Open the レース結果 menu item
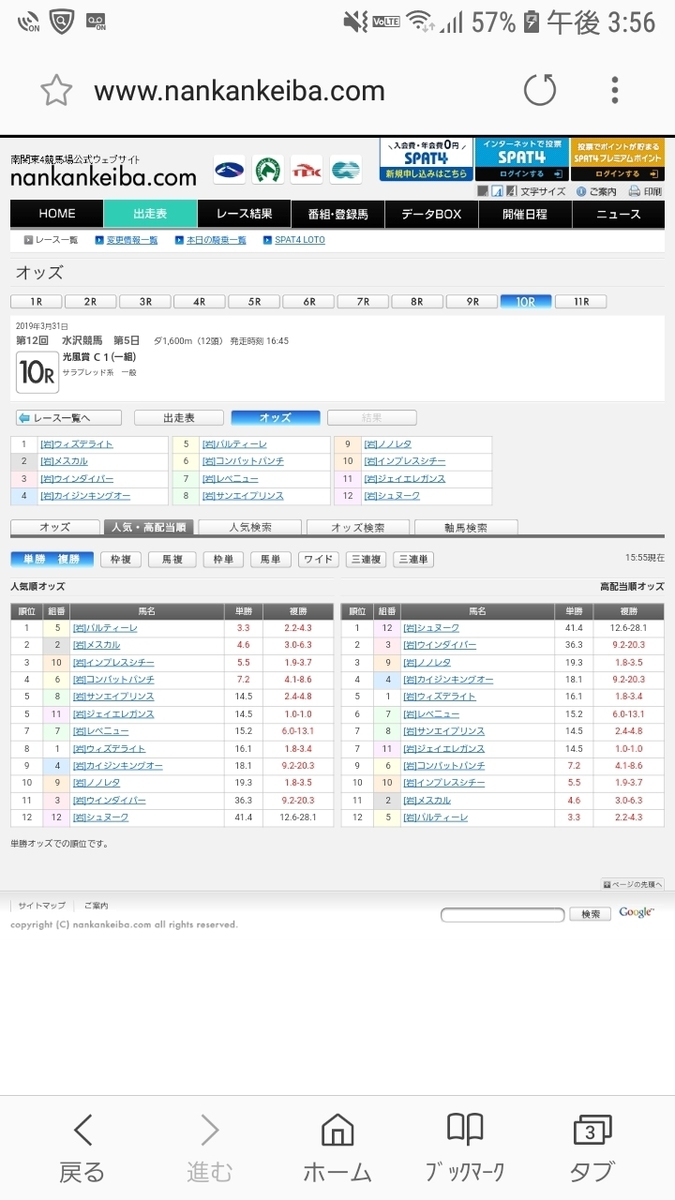 (x=244, y=214)
